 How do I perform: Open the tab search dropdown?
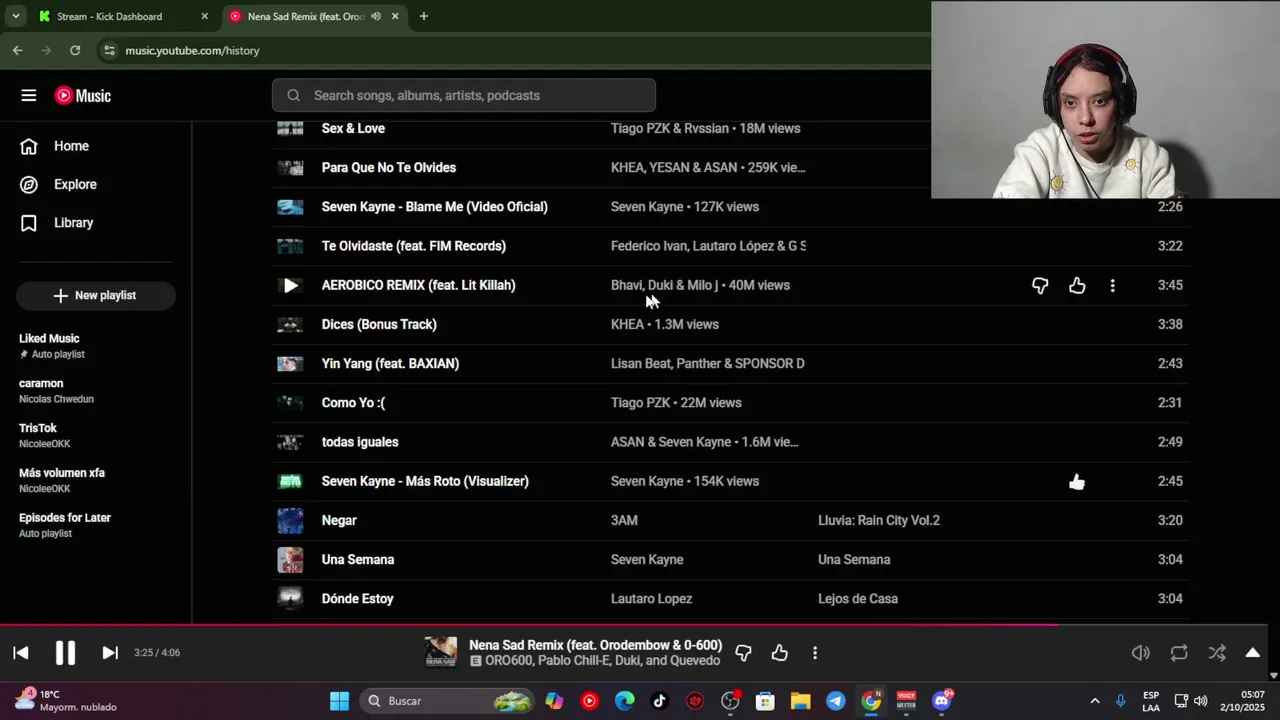click(x=15, y=16)
